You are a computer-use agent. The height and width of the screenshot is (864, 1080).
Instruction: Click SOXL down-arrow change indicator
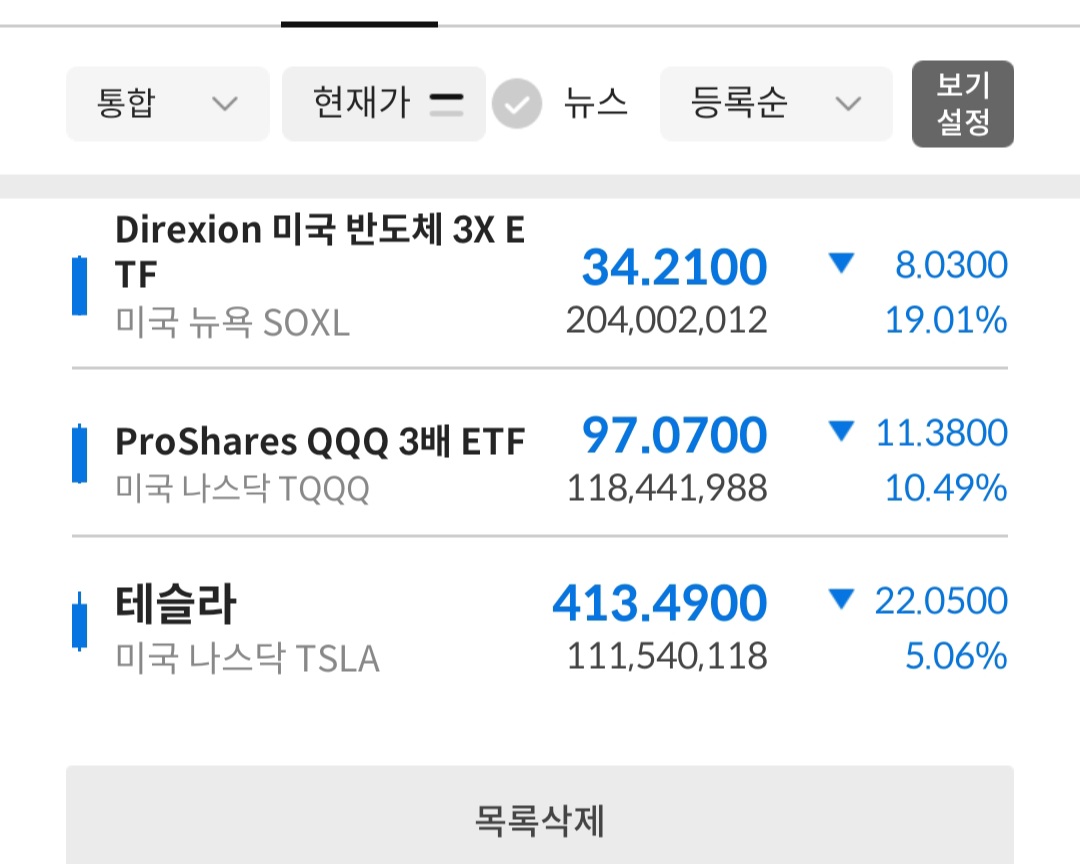click(841, 264)
